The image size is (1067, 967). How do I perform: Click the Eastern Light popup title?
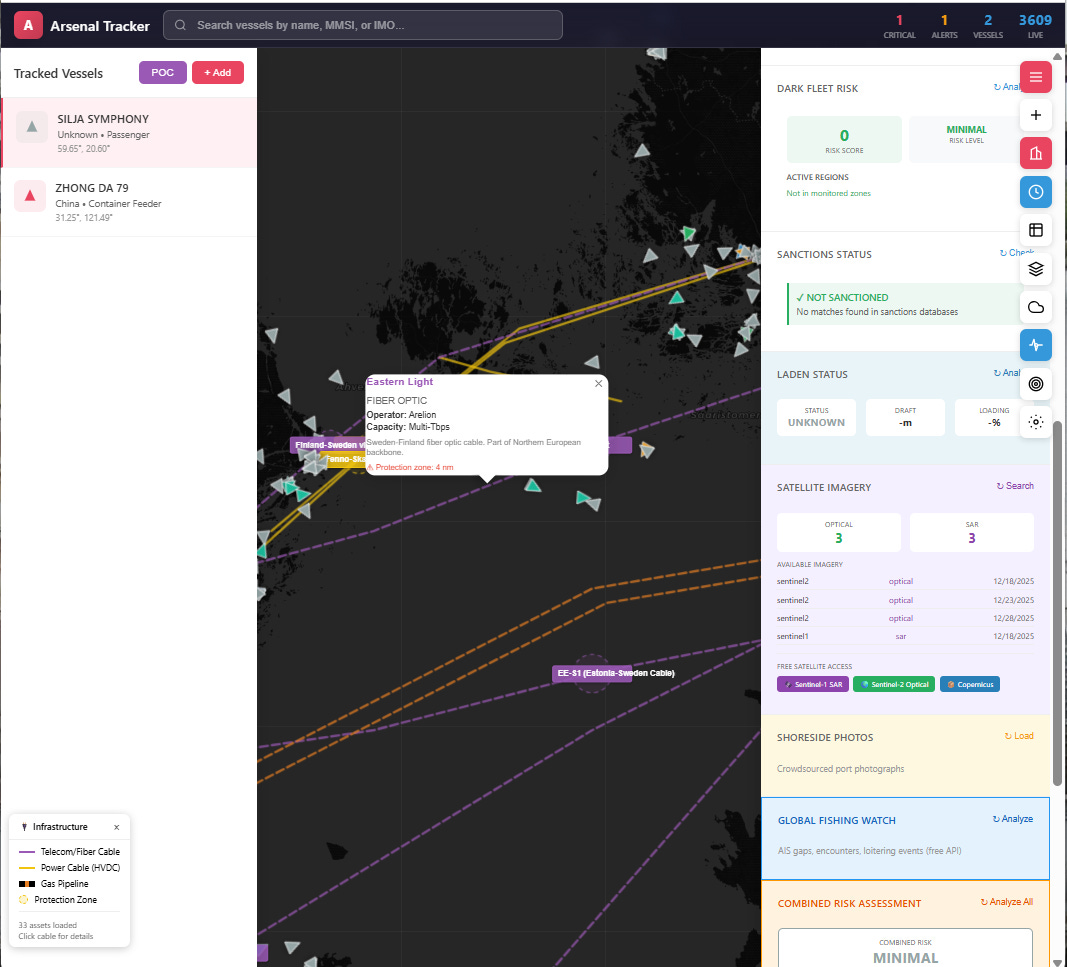point(399,382)
